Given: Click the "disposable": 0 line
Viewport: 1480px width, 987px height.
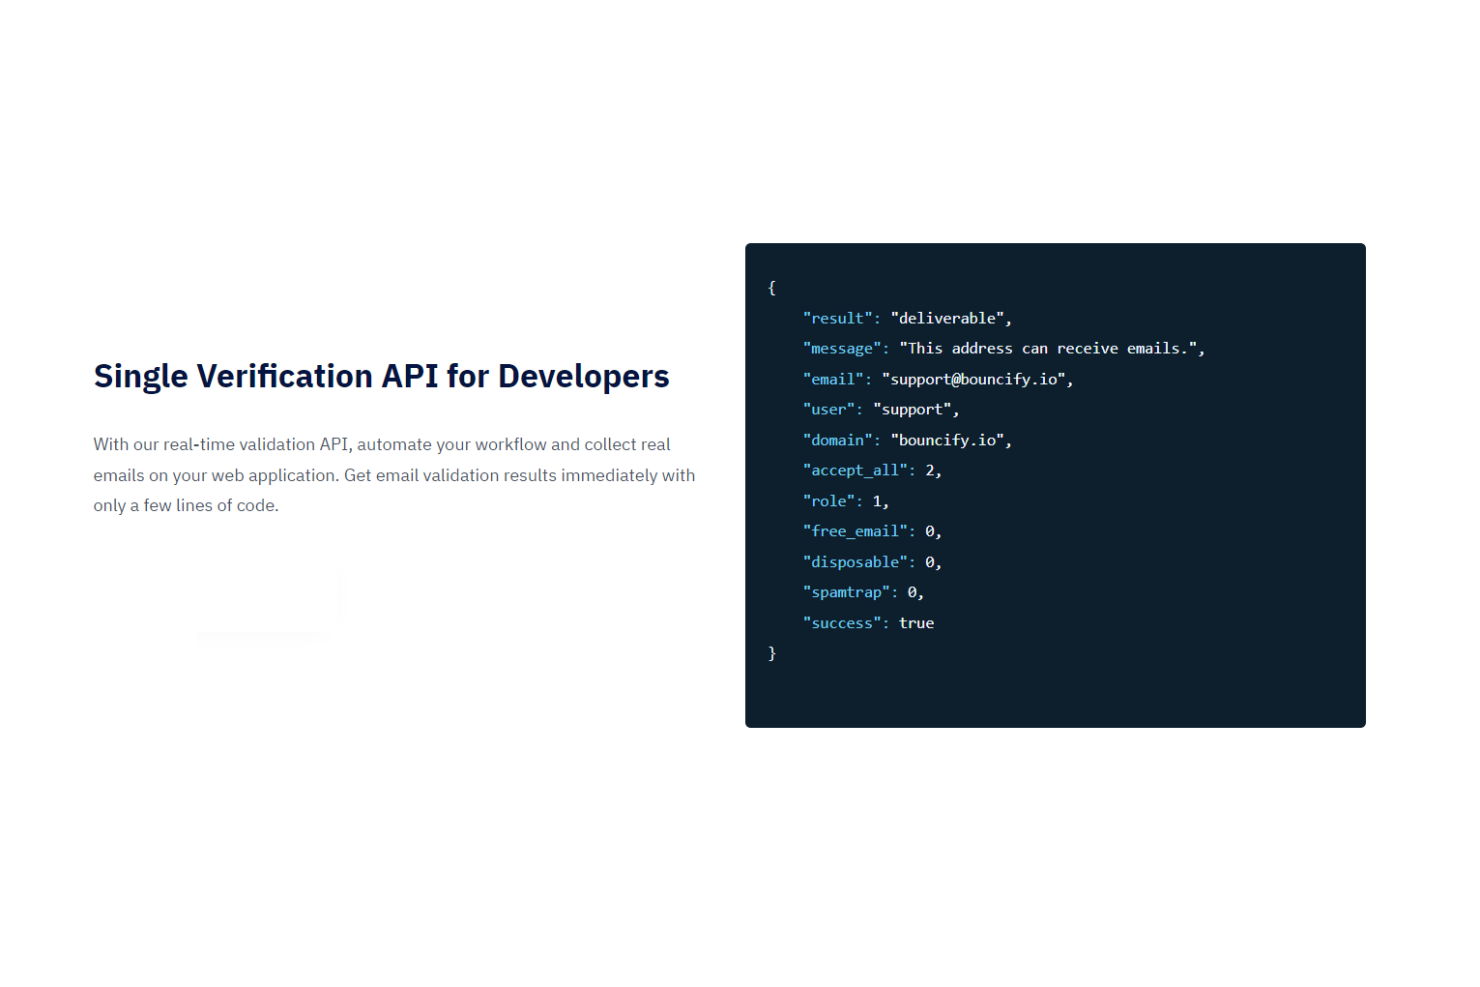Looking at the screenshot, I should tap(872, 562).
